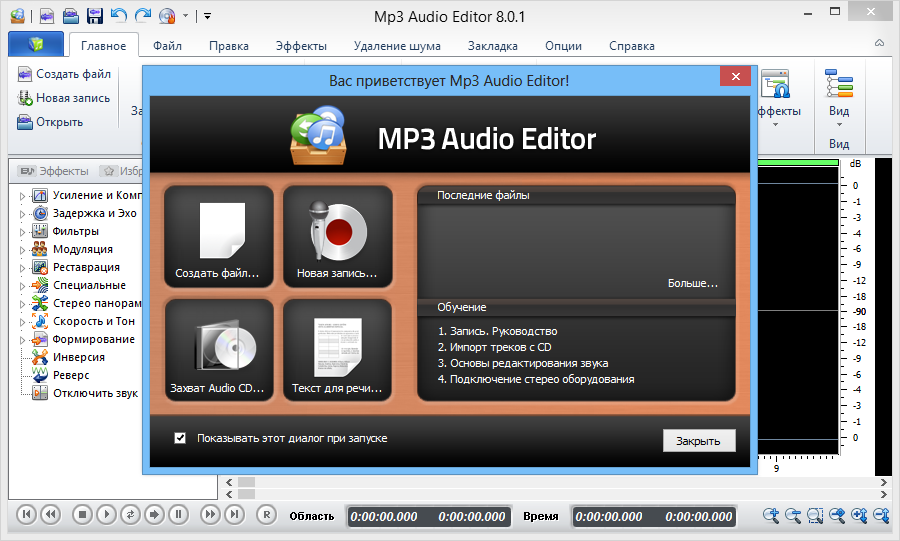Click the undo arrow icon
The width and height of the screenshot is (900, 541).
point(118,15)
